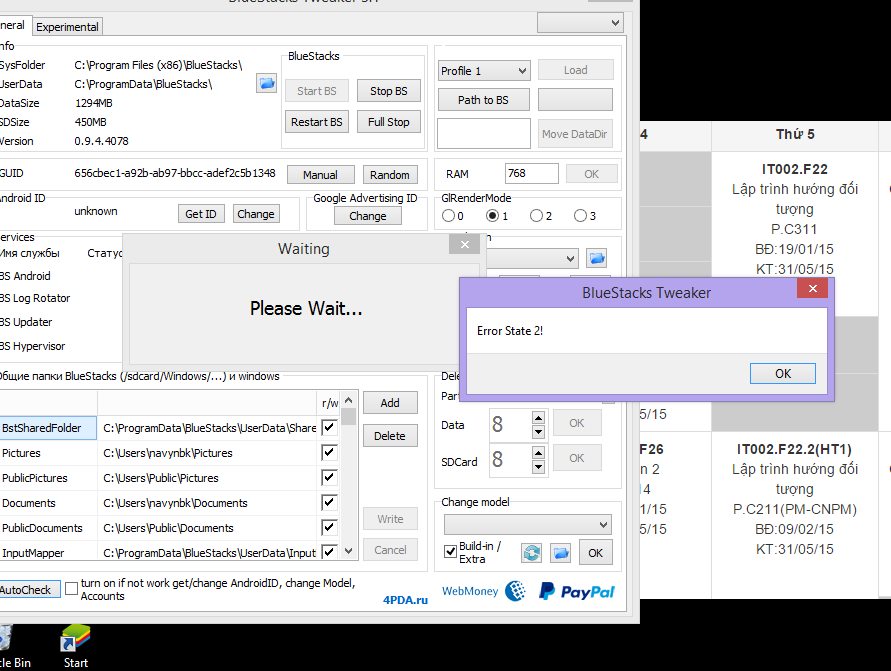Click the Add shared folder button
This screenshot has width=891, height=671.
(390, 403)
